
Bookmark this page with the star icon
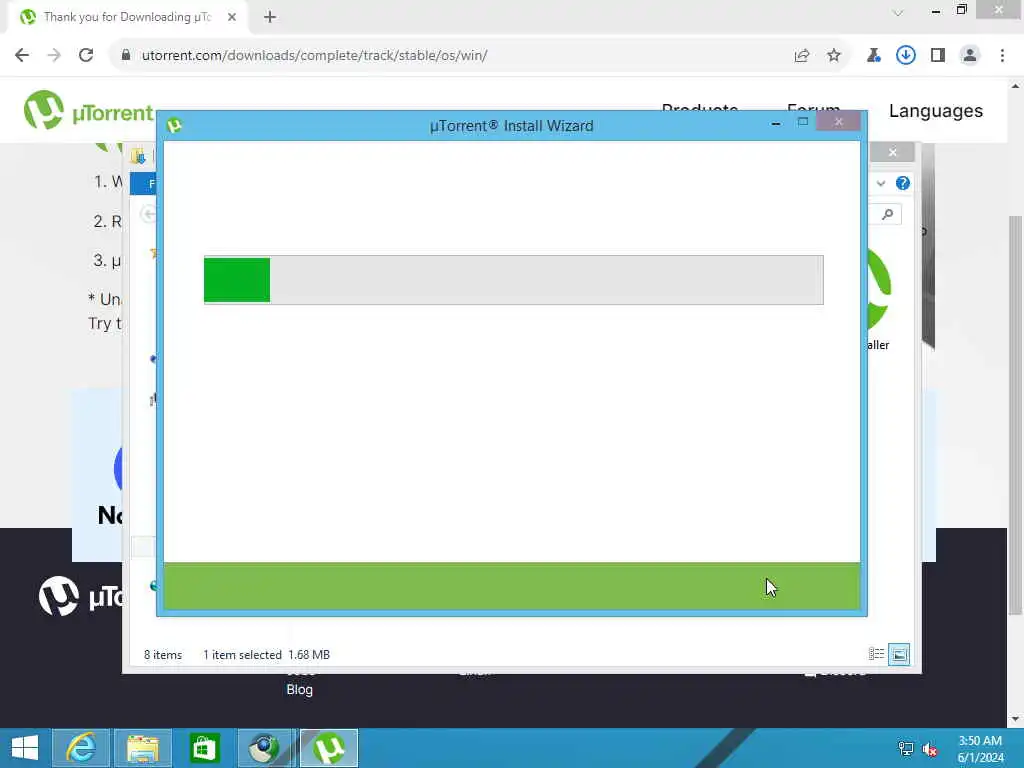(x=834, y=56)
